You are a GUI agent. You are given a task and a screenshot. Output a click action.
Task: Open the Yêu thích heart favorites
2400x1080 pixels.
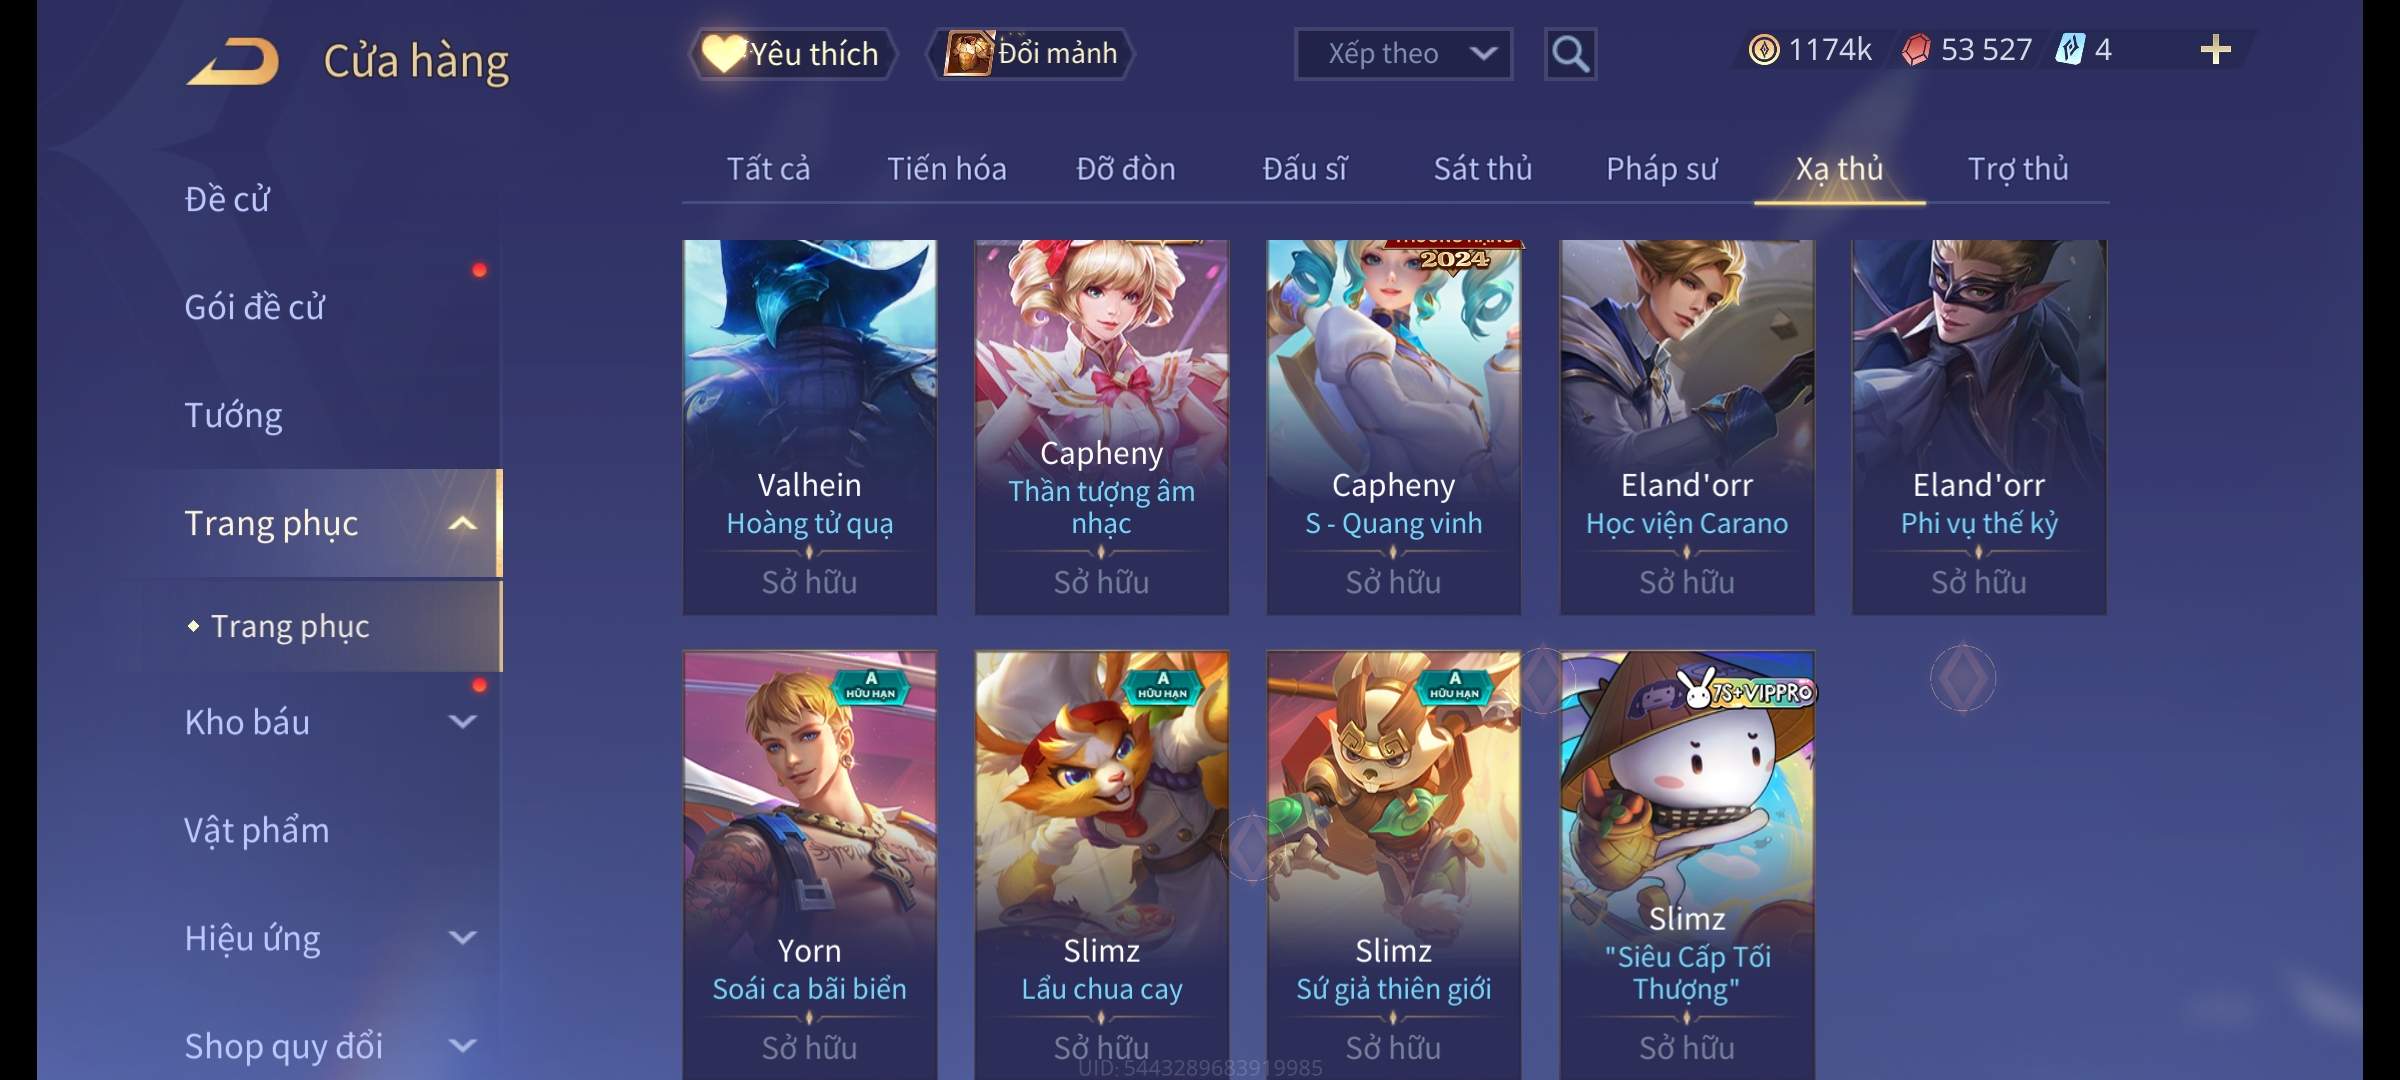click(x=792, y=54)
